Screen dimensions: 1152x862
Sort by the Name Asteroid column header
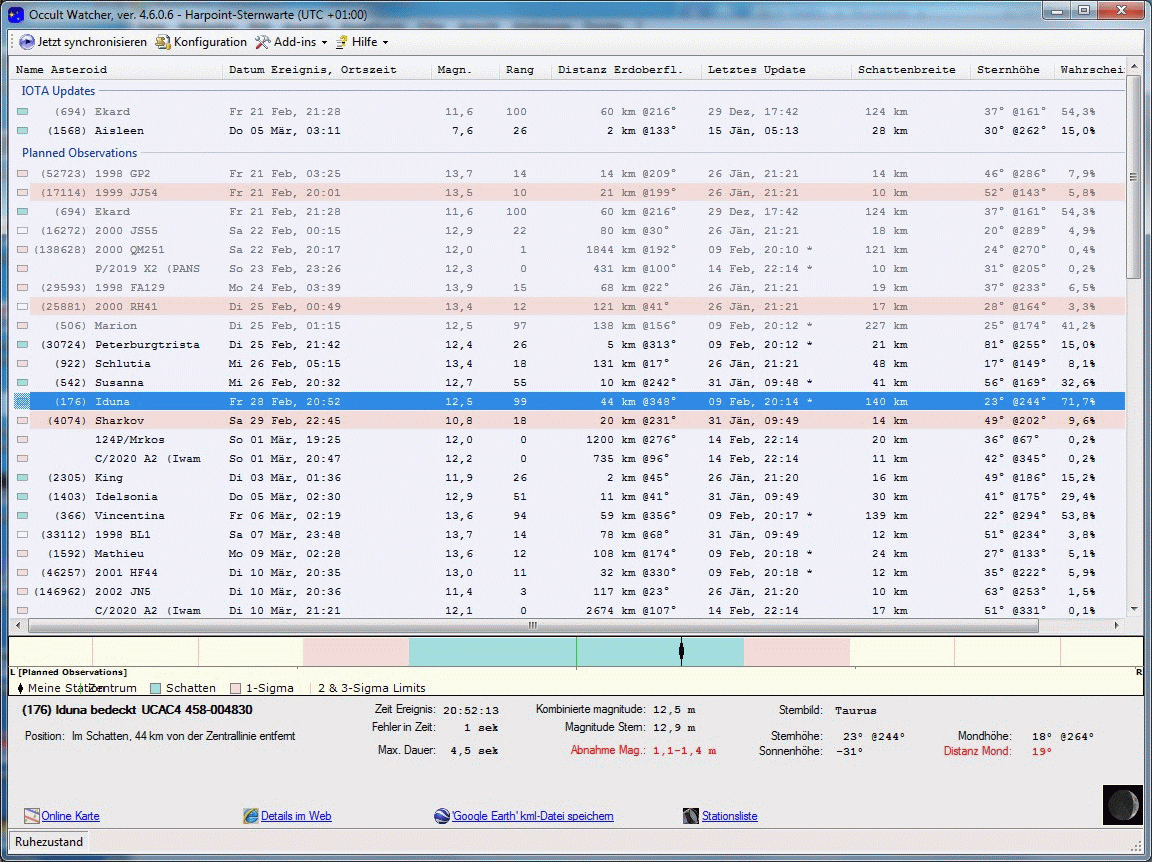[x=62, y=70]
